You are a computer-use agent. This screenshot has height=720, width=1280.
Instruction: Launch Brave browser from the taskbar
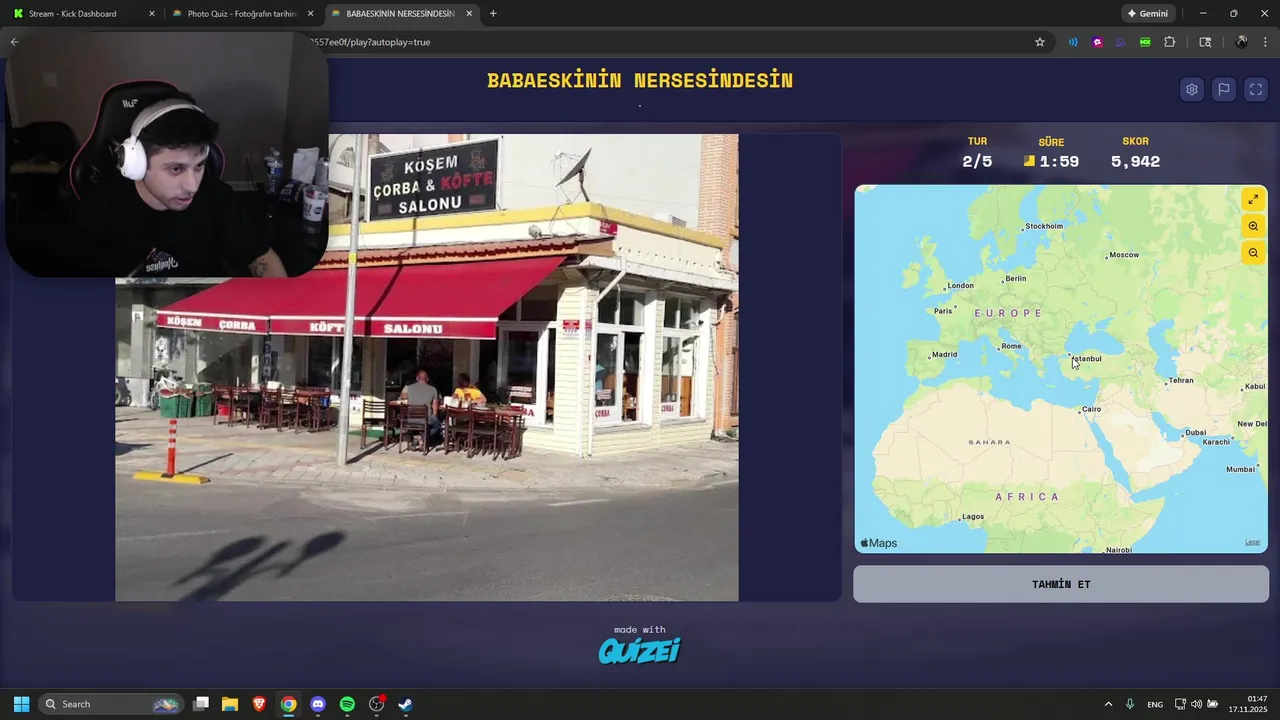click(259, 704)
